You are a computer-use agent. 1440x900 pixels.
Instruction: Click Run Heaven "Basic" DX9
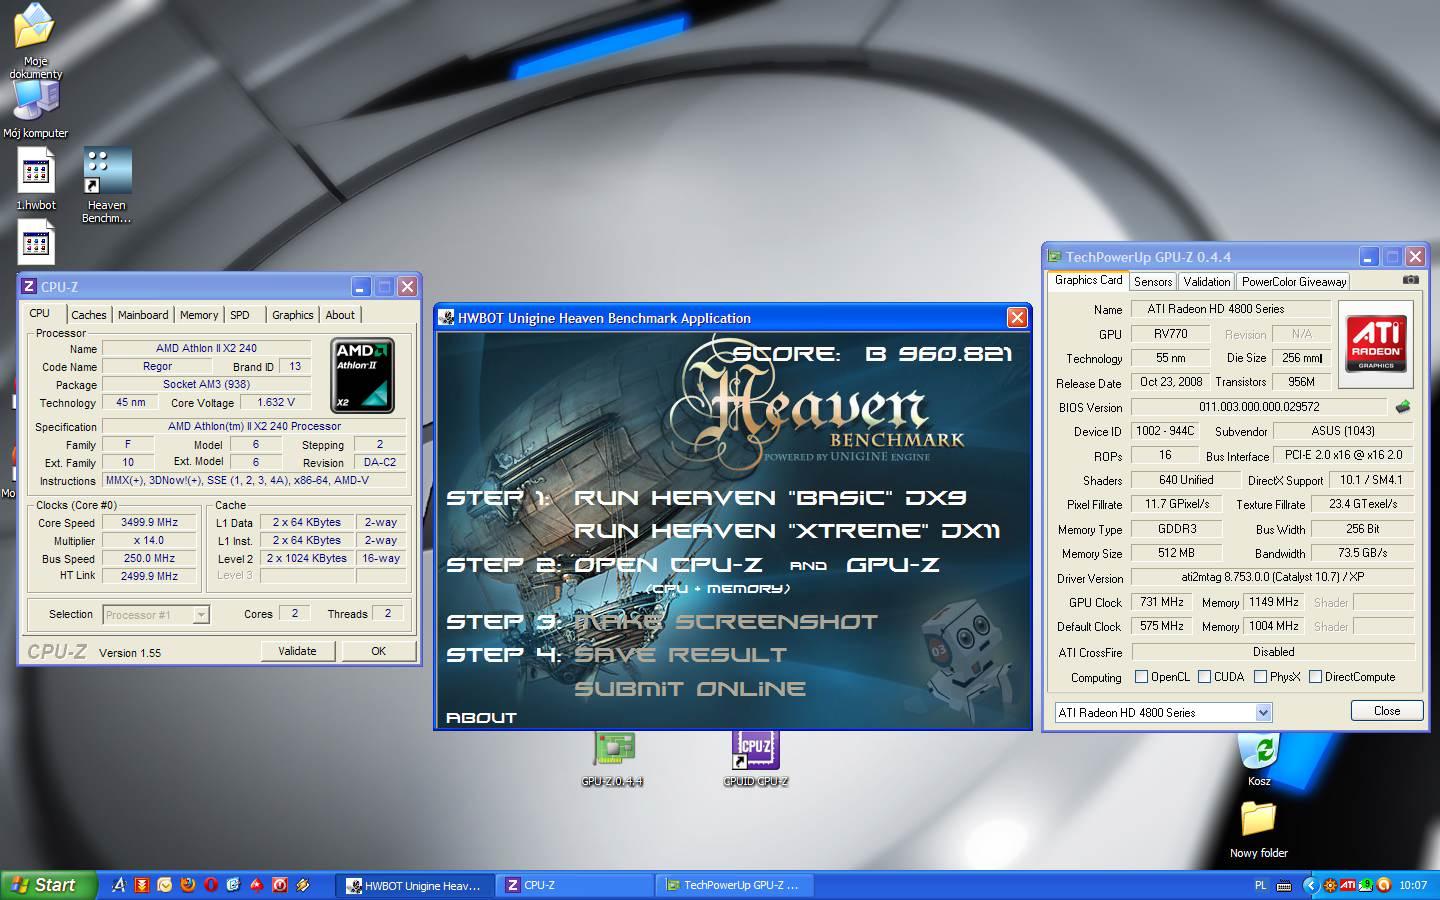click(x=770, y=497)
